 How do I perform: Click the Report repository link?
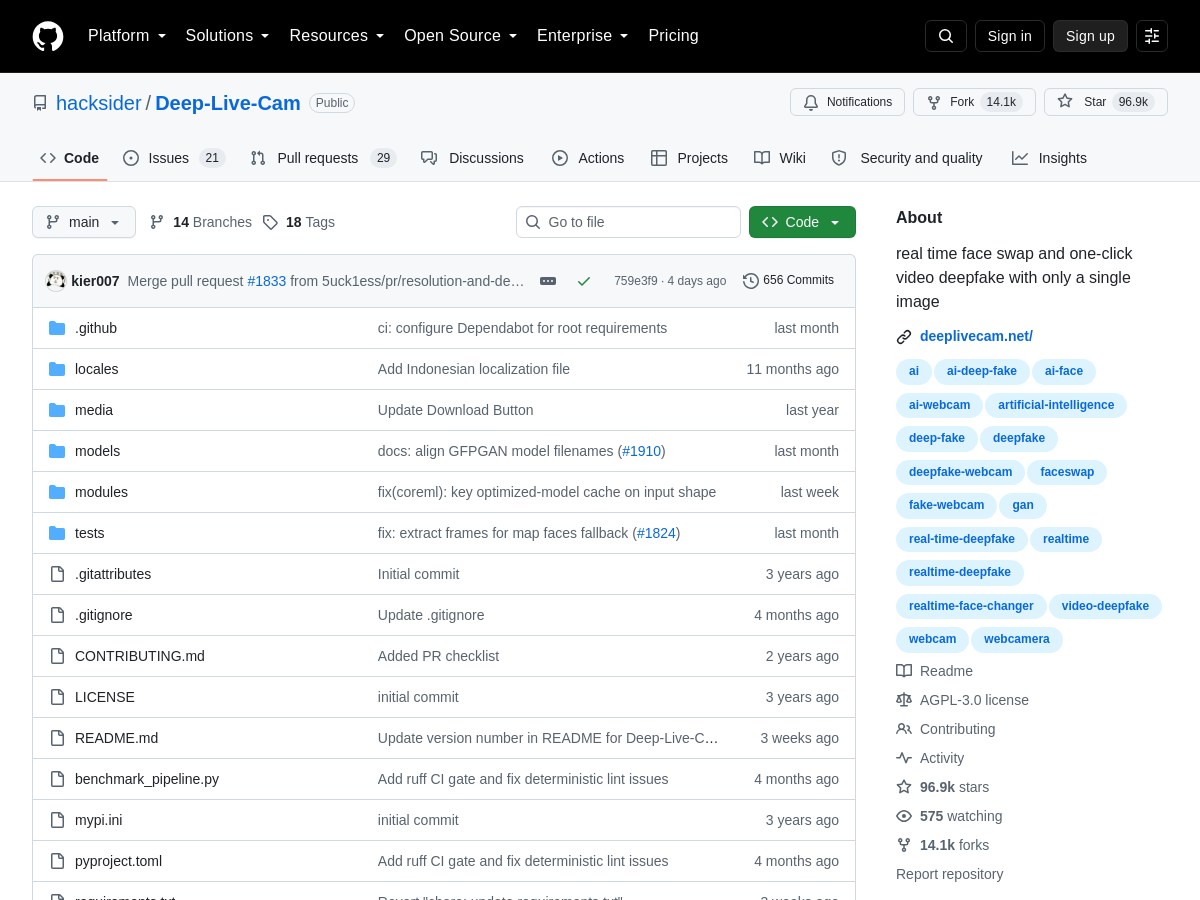tap(949, 874)
